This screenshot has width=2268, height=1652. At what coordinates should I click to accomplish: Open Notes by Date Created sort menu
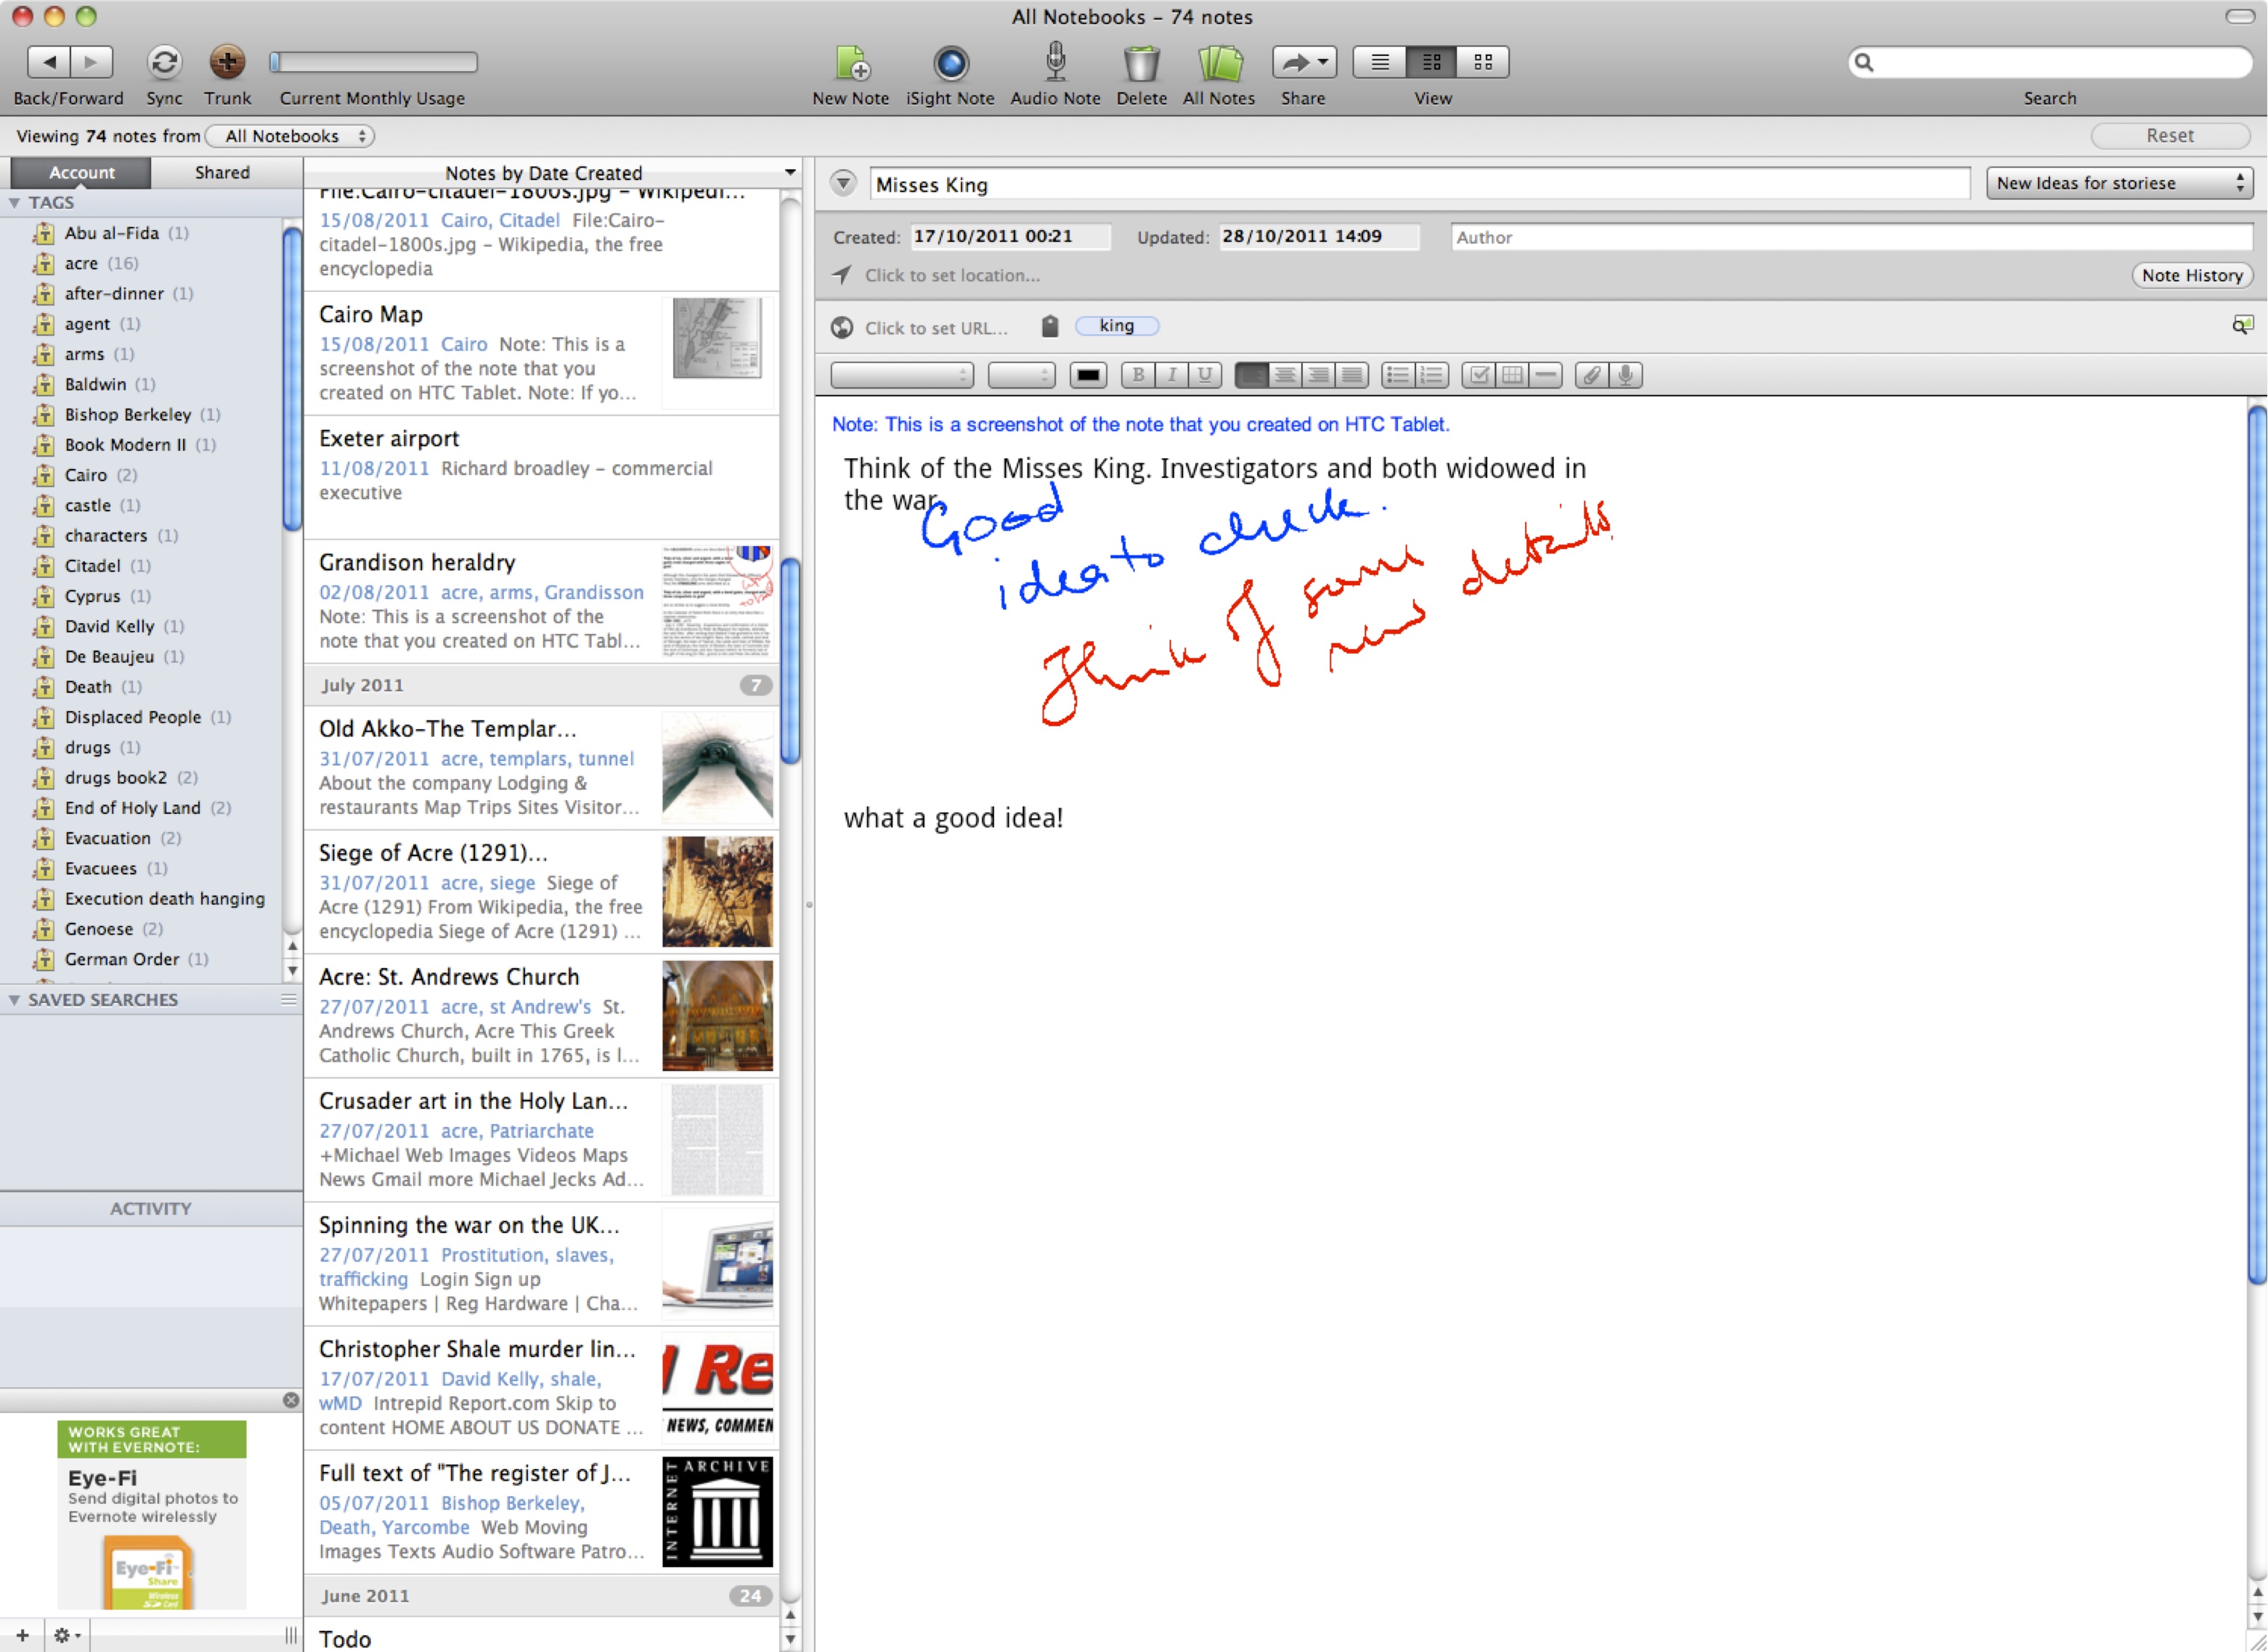[x=544, y=173]
